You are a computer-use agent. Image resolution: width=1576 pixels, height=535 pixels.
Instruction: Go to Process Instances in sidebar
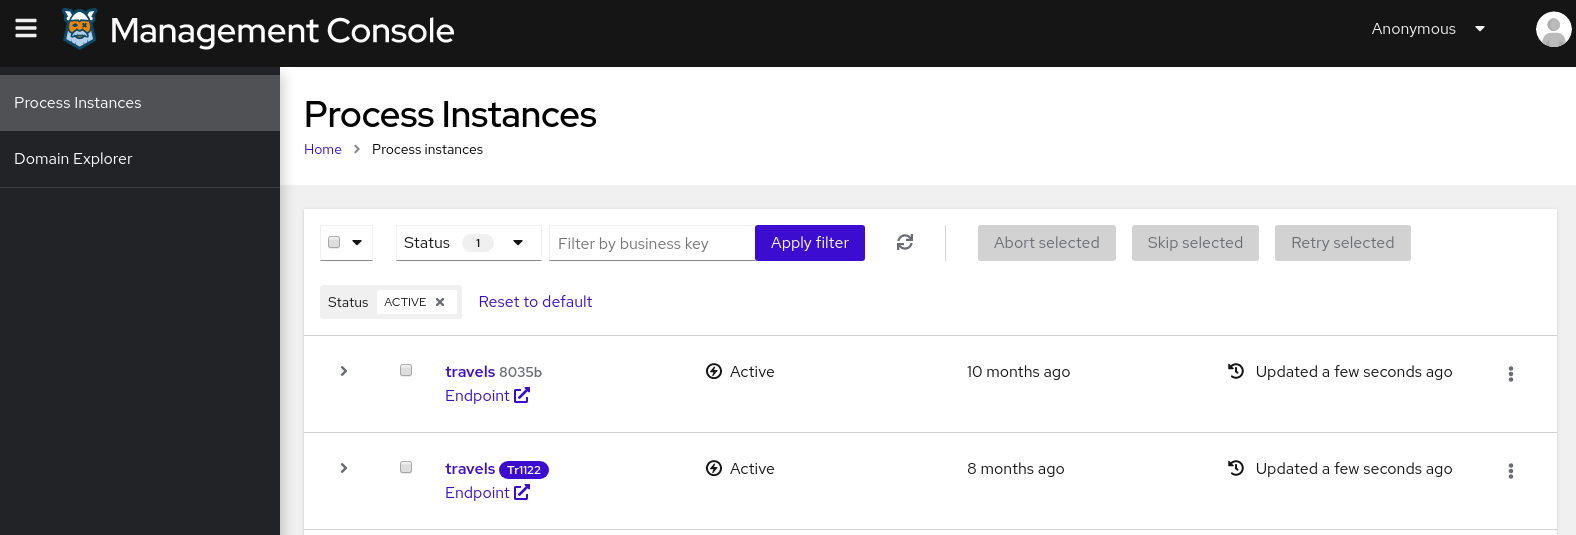[x=140, y=103]
